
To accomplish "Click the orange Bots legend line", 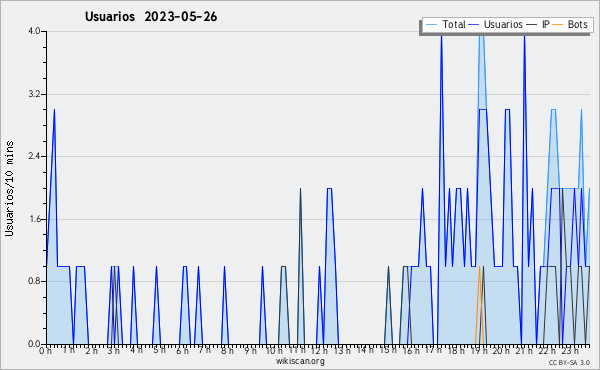I will [558, 25].
